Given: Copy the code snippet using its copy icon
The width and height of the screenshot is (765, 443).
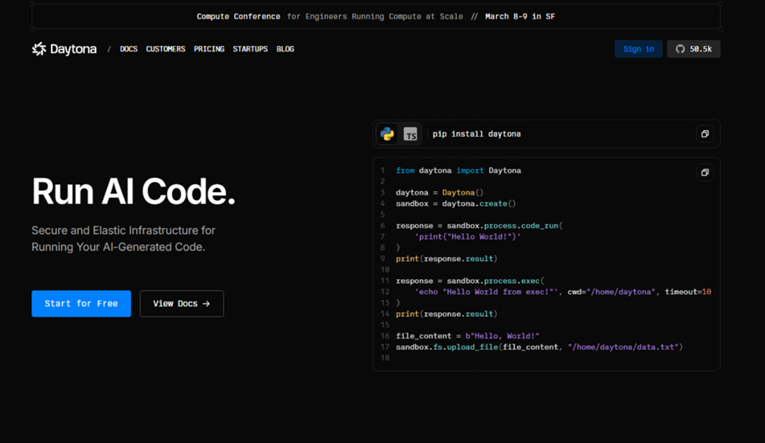Looking at the screenshot, I should coord(704,172).
